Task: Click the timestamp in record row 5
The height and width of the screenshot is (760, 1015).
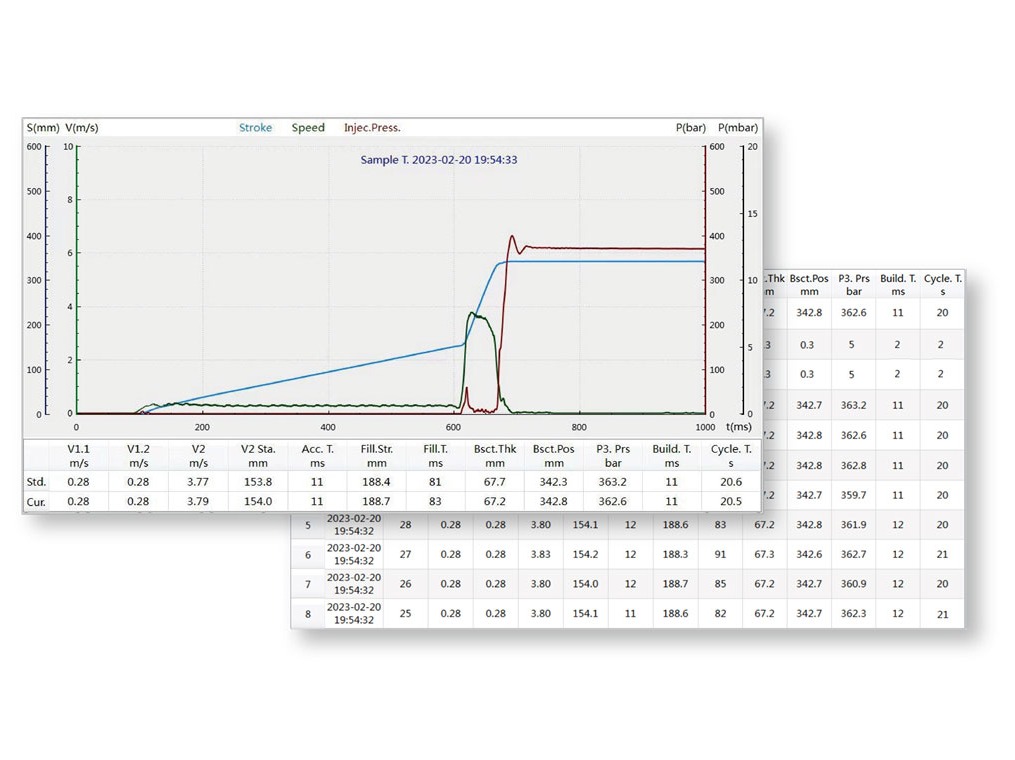Action: coord(354,525)
